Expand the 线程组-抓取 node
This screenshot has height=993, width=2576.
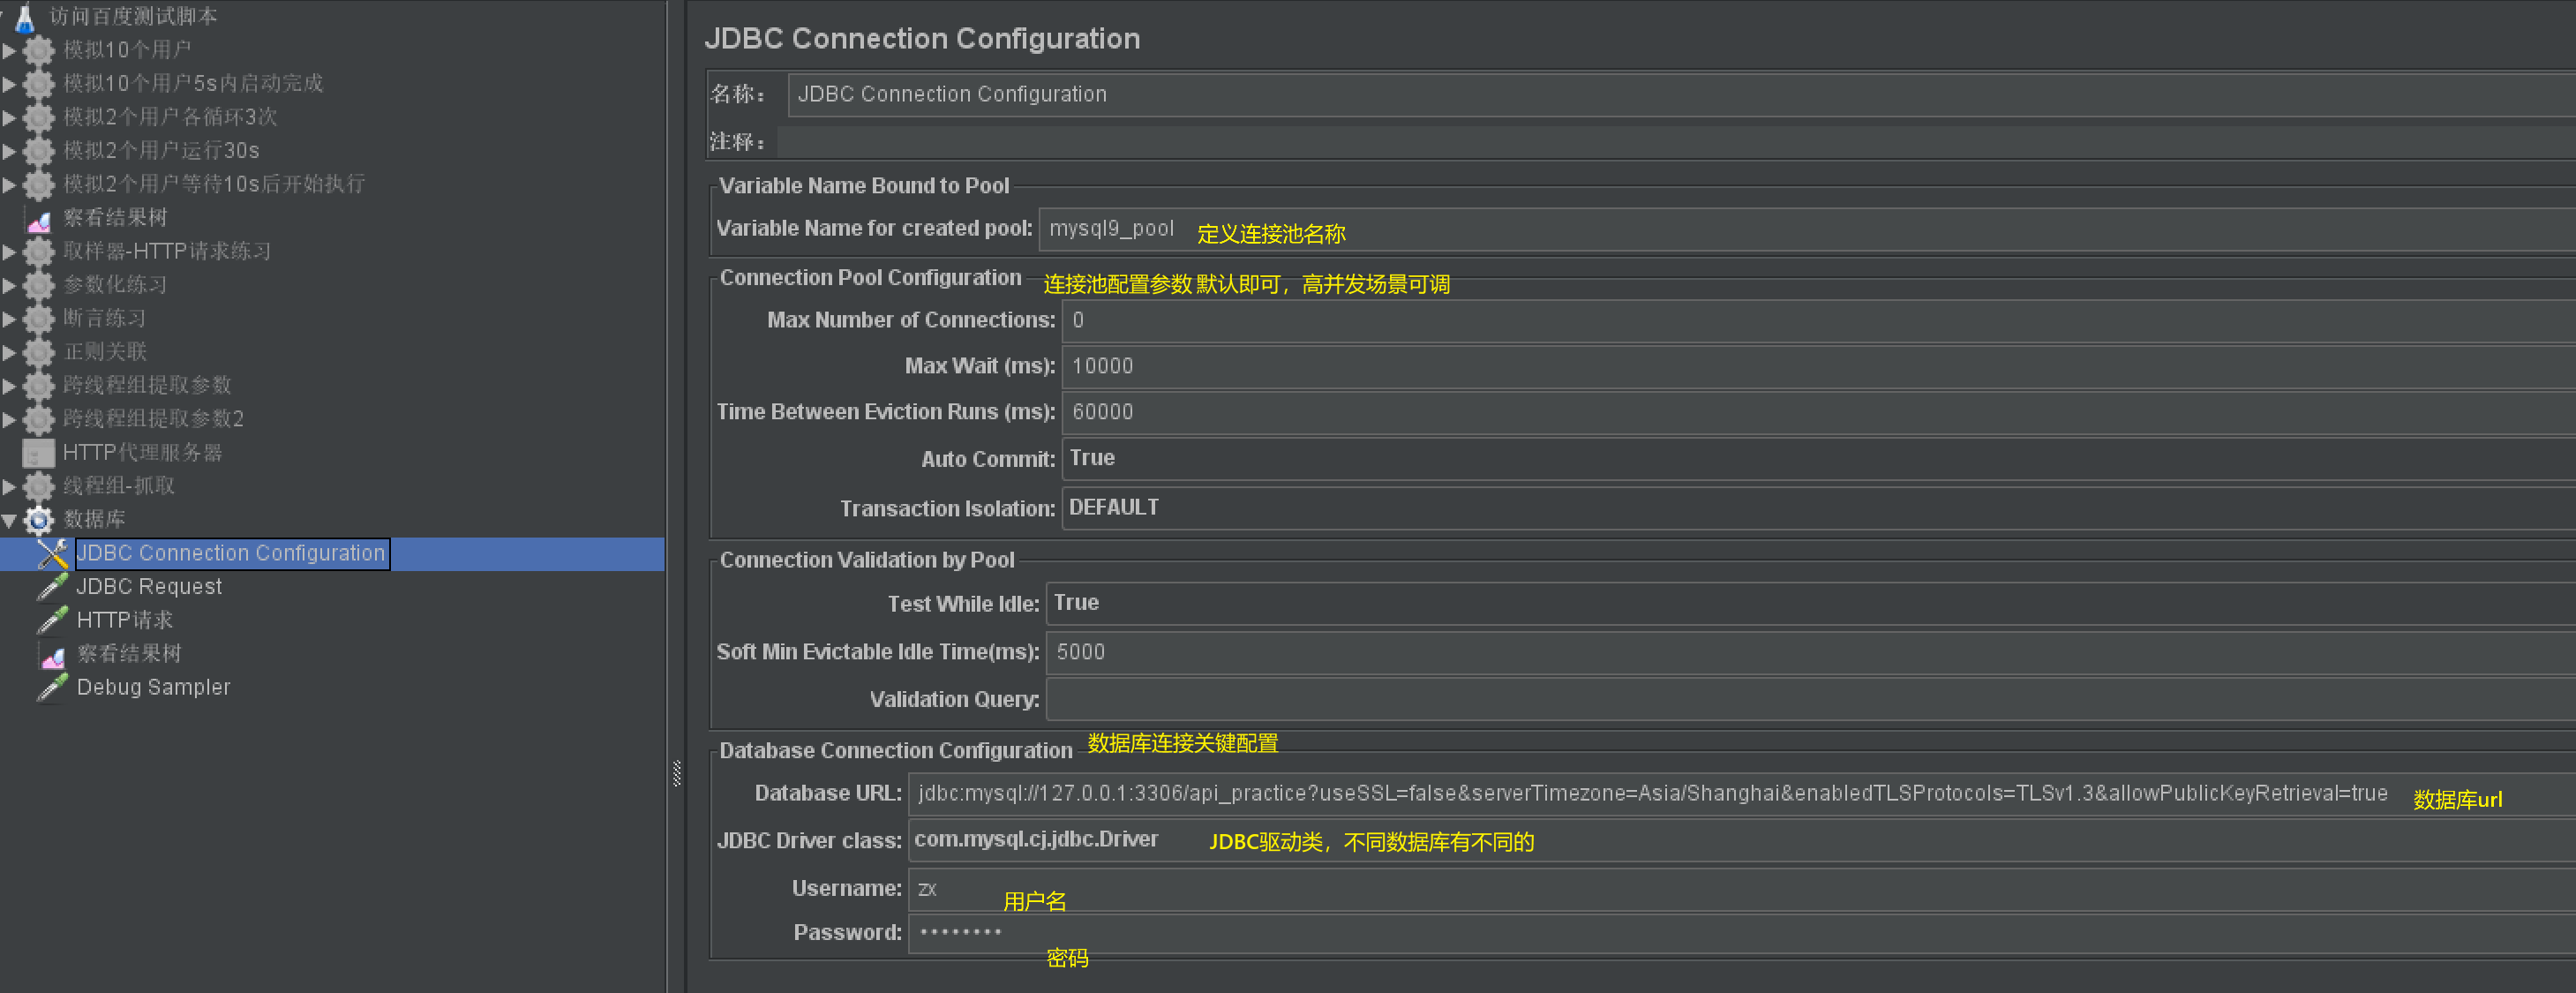(9, 487)
